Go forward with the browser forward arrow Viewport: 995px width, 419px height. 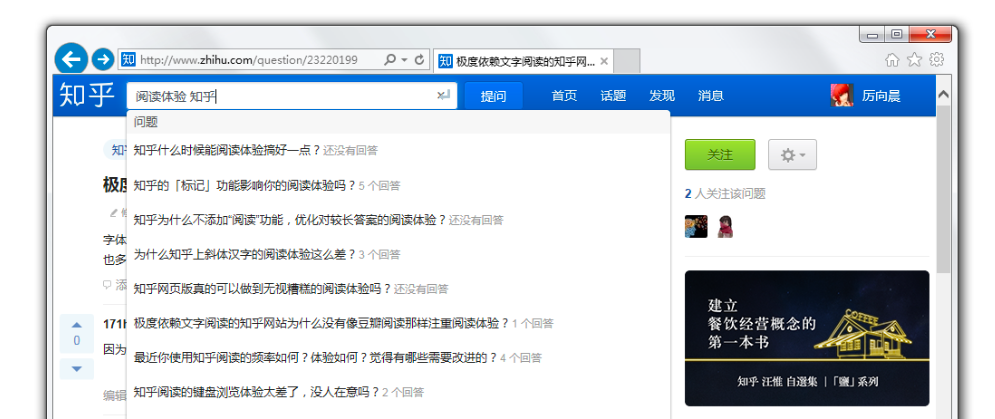[102, 60]
